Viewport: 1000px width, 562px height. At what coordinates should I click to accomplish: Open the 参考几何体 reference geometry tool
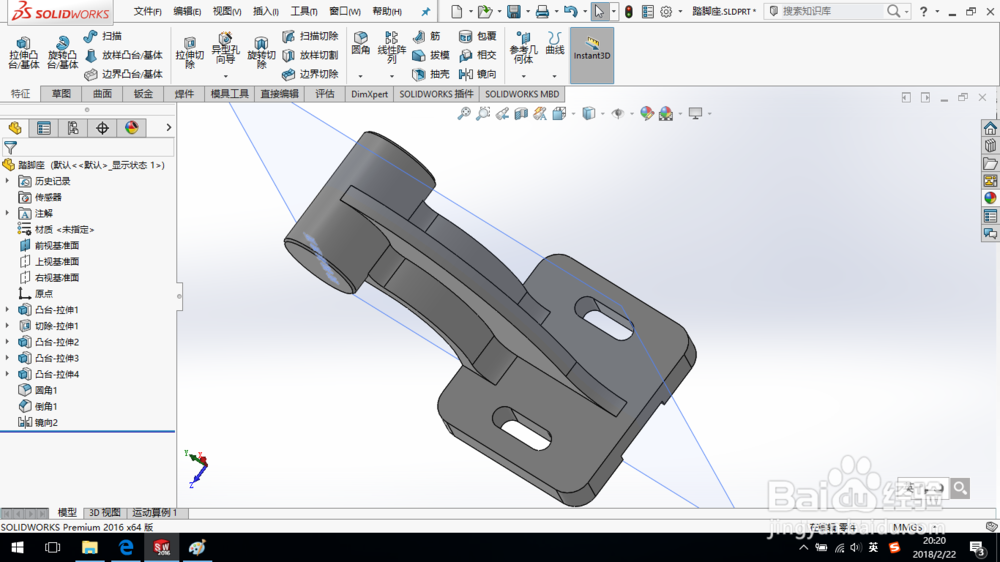tap(523, 47)
